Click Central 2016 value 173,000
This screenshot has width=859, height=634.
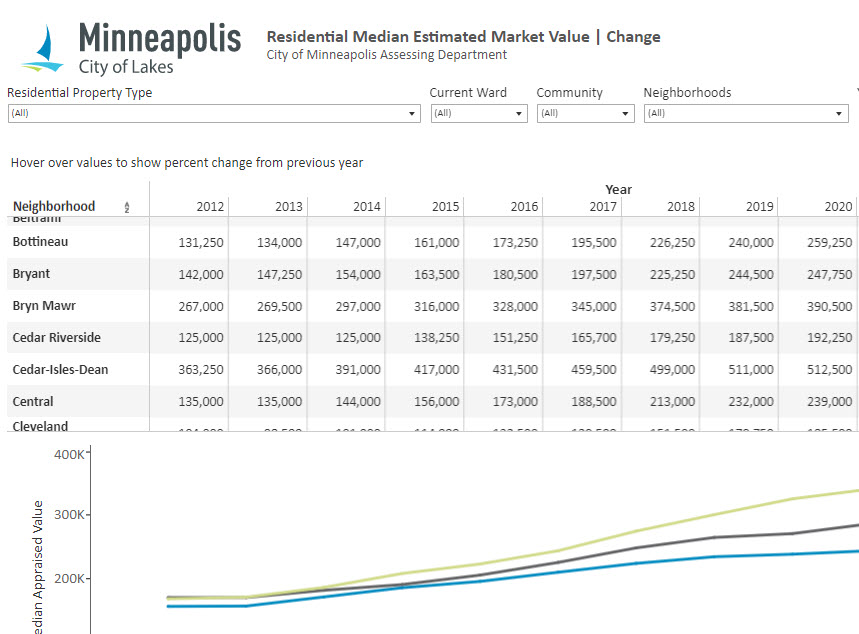tap(515, 402)
